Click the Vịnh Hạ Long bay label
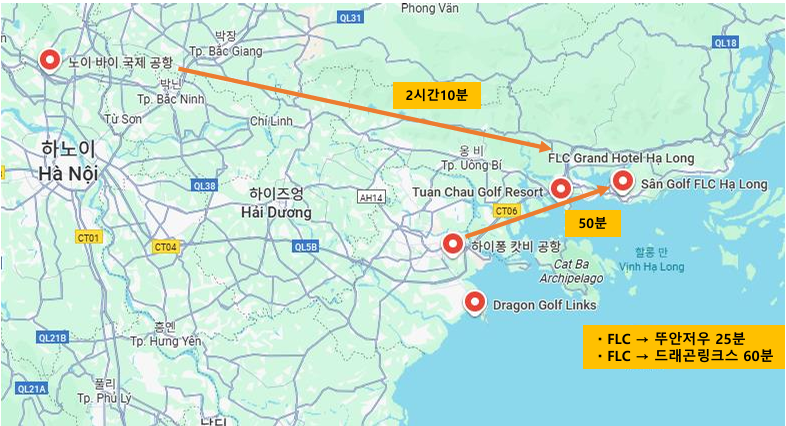Image resolution: width=786 pixels, height=426 pixels. 652,267
